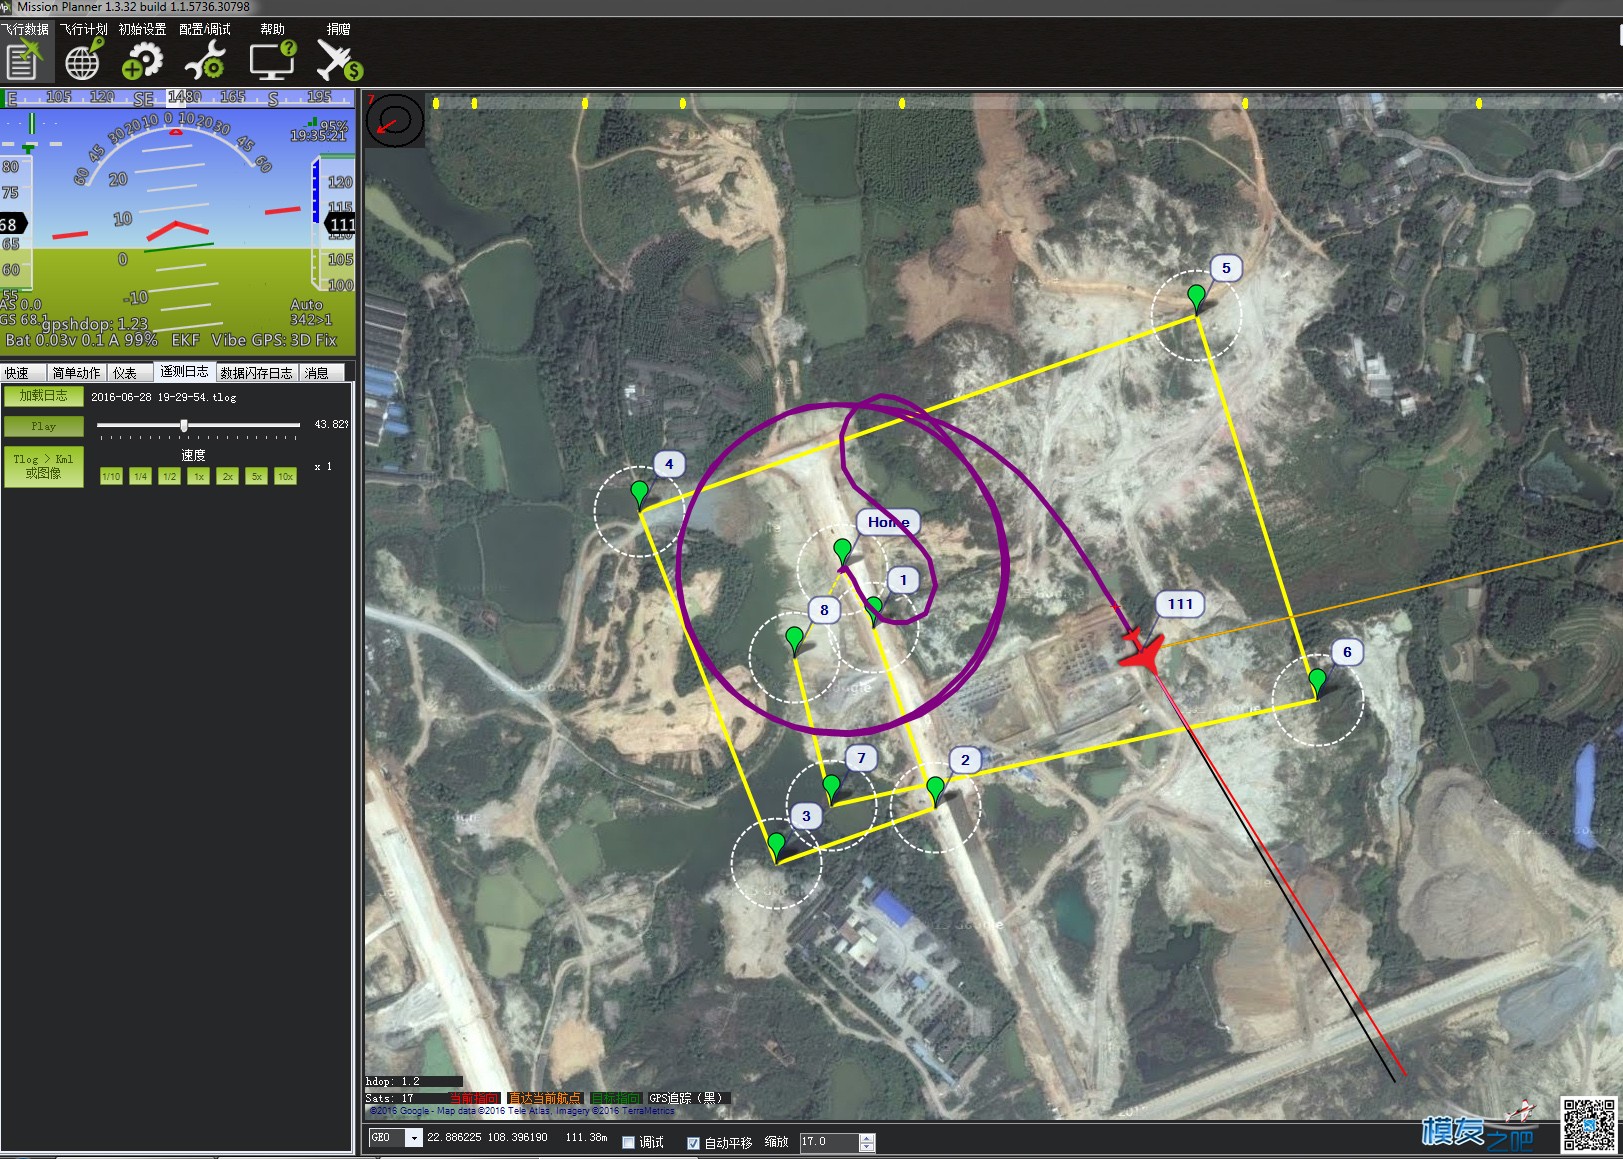The image size is (1623, 1159).
Task: Set playback speed to 2x
Action: 227,476
